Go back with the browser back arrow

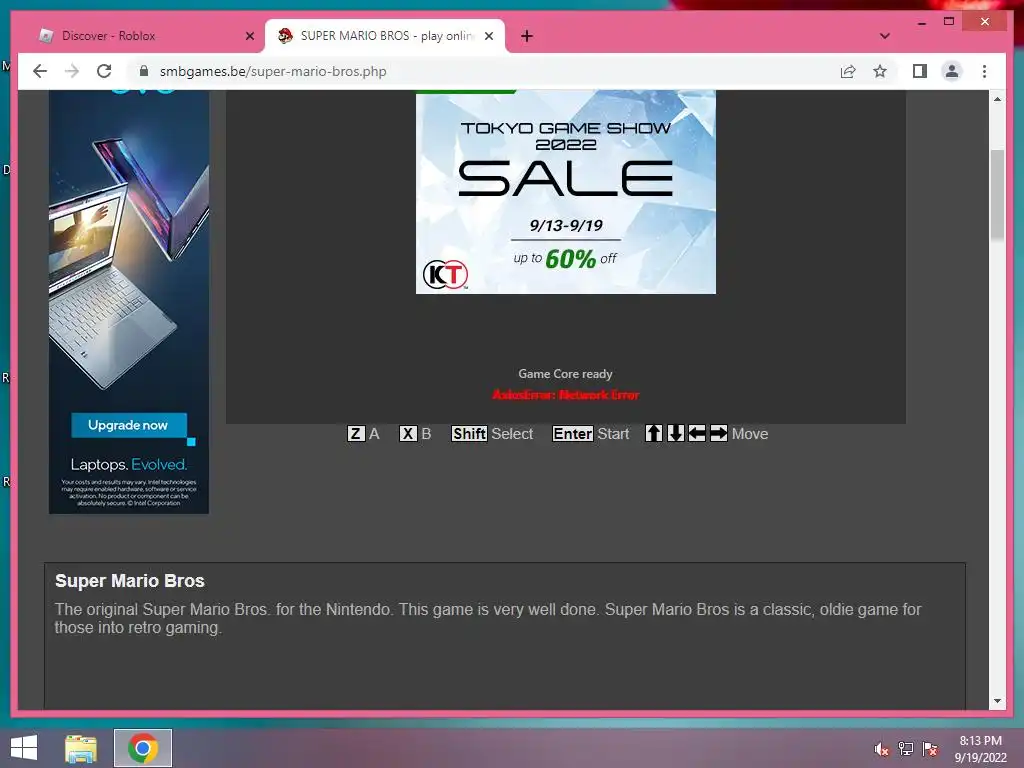pyautogui.click(x=40, y=71)
